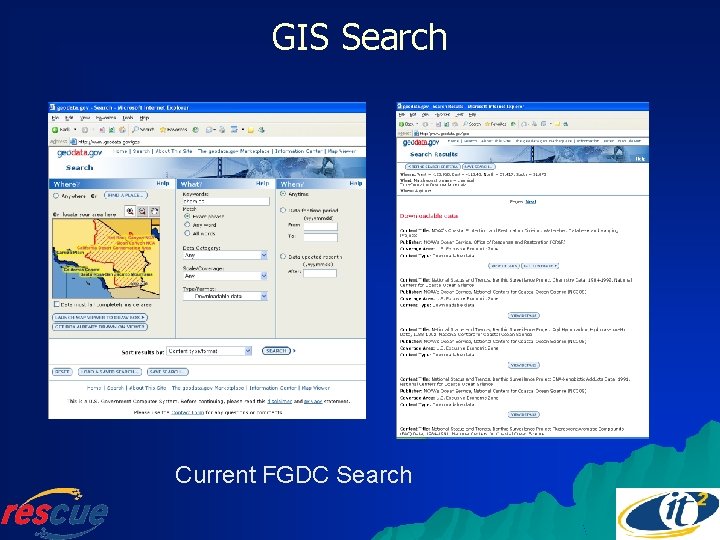The width and height of the screenshot is (720, 540).
Task: Click the Back button in Search Results window
Action: [x=406, y=124]
